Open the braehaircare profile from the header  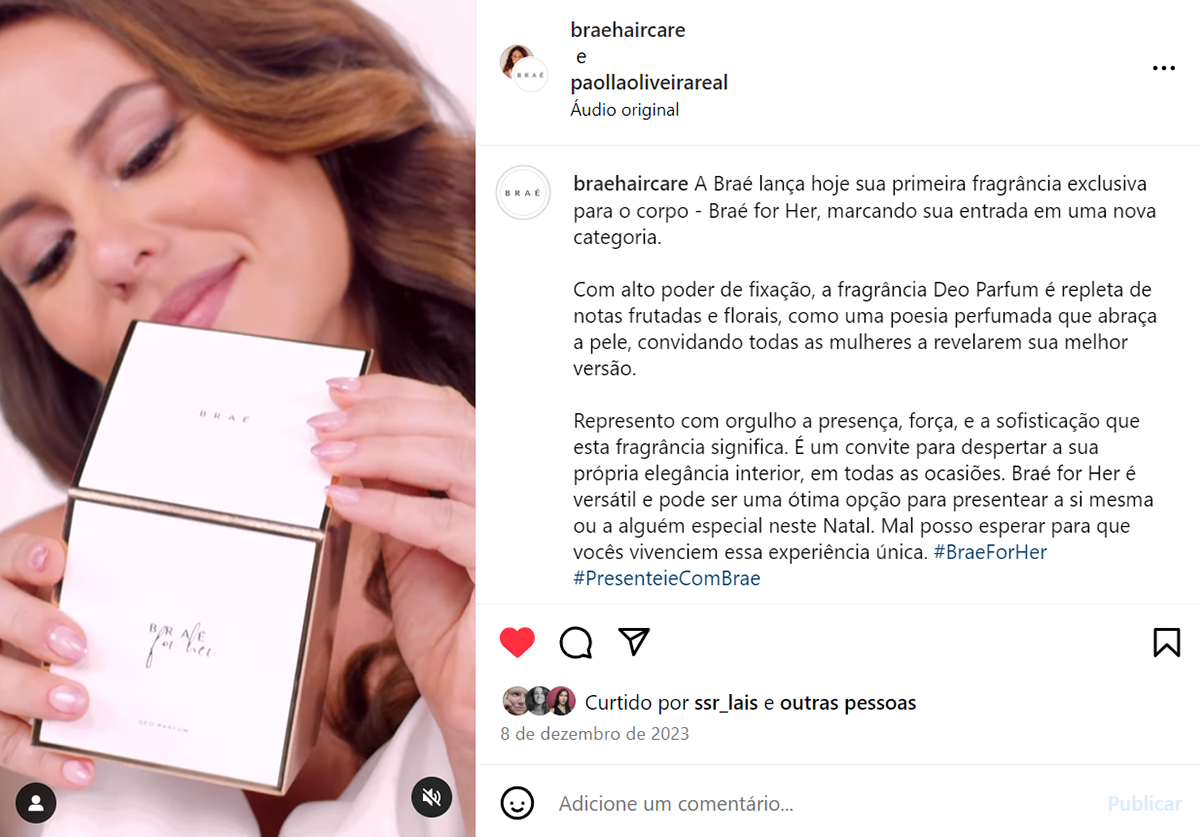click(x=628, y=30)
